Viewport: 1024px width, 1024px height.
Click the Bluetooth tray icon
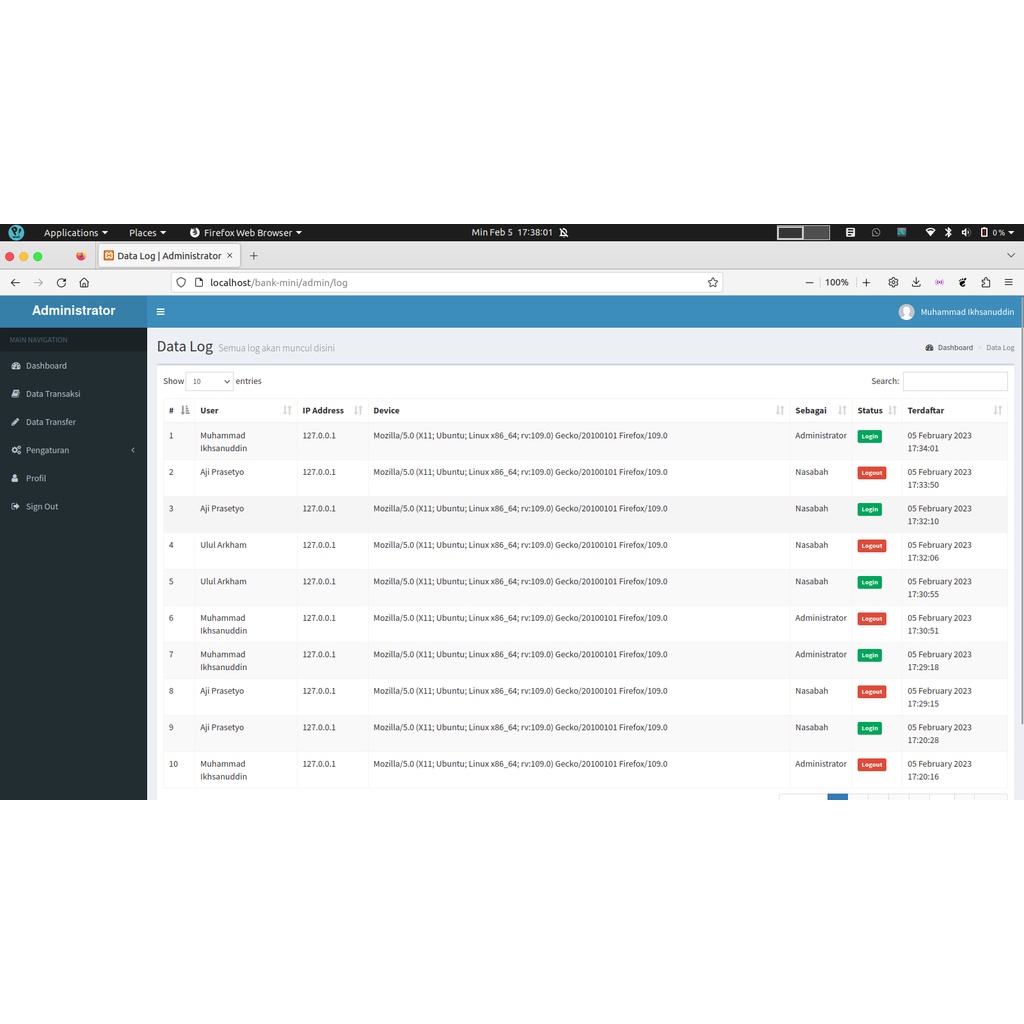(948, 232)
